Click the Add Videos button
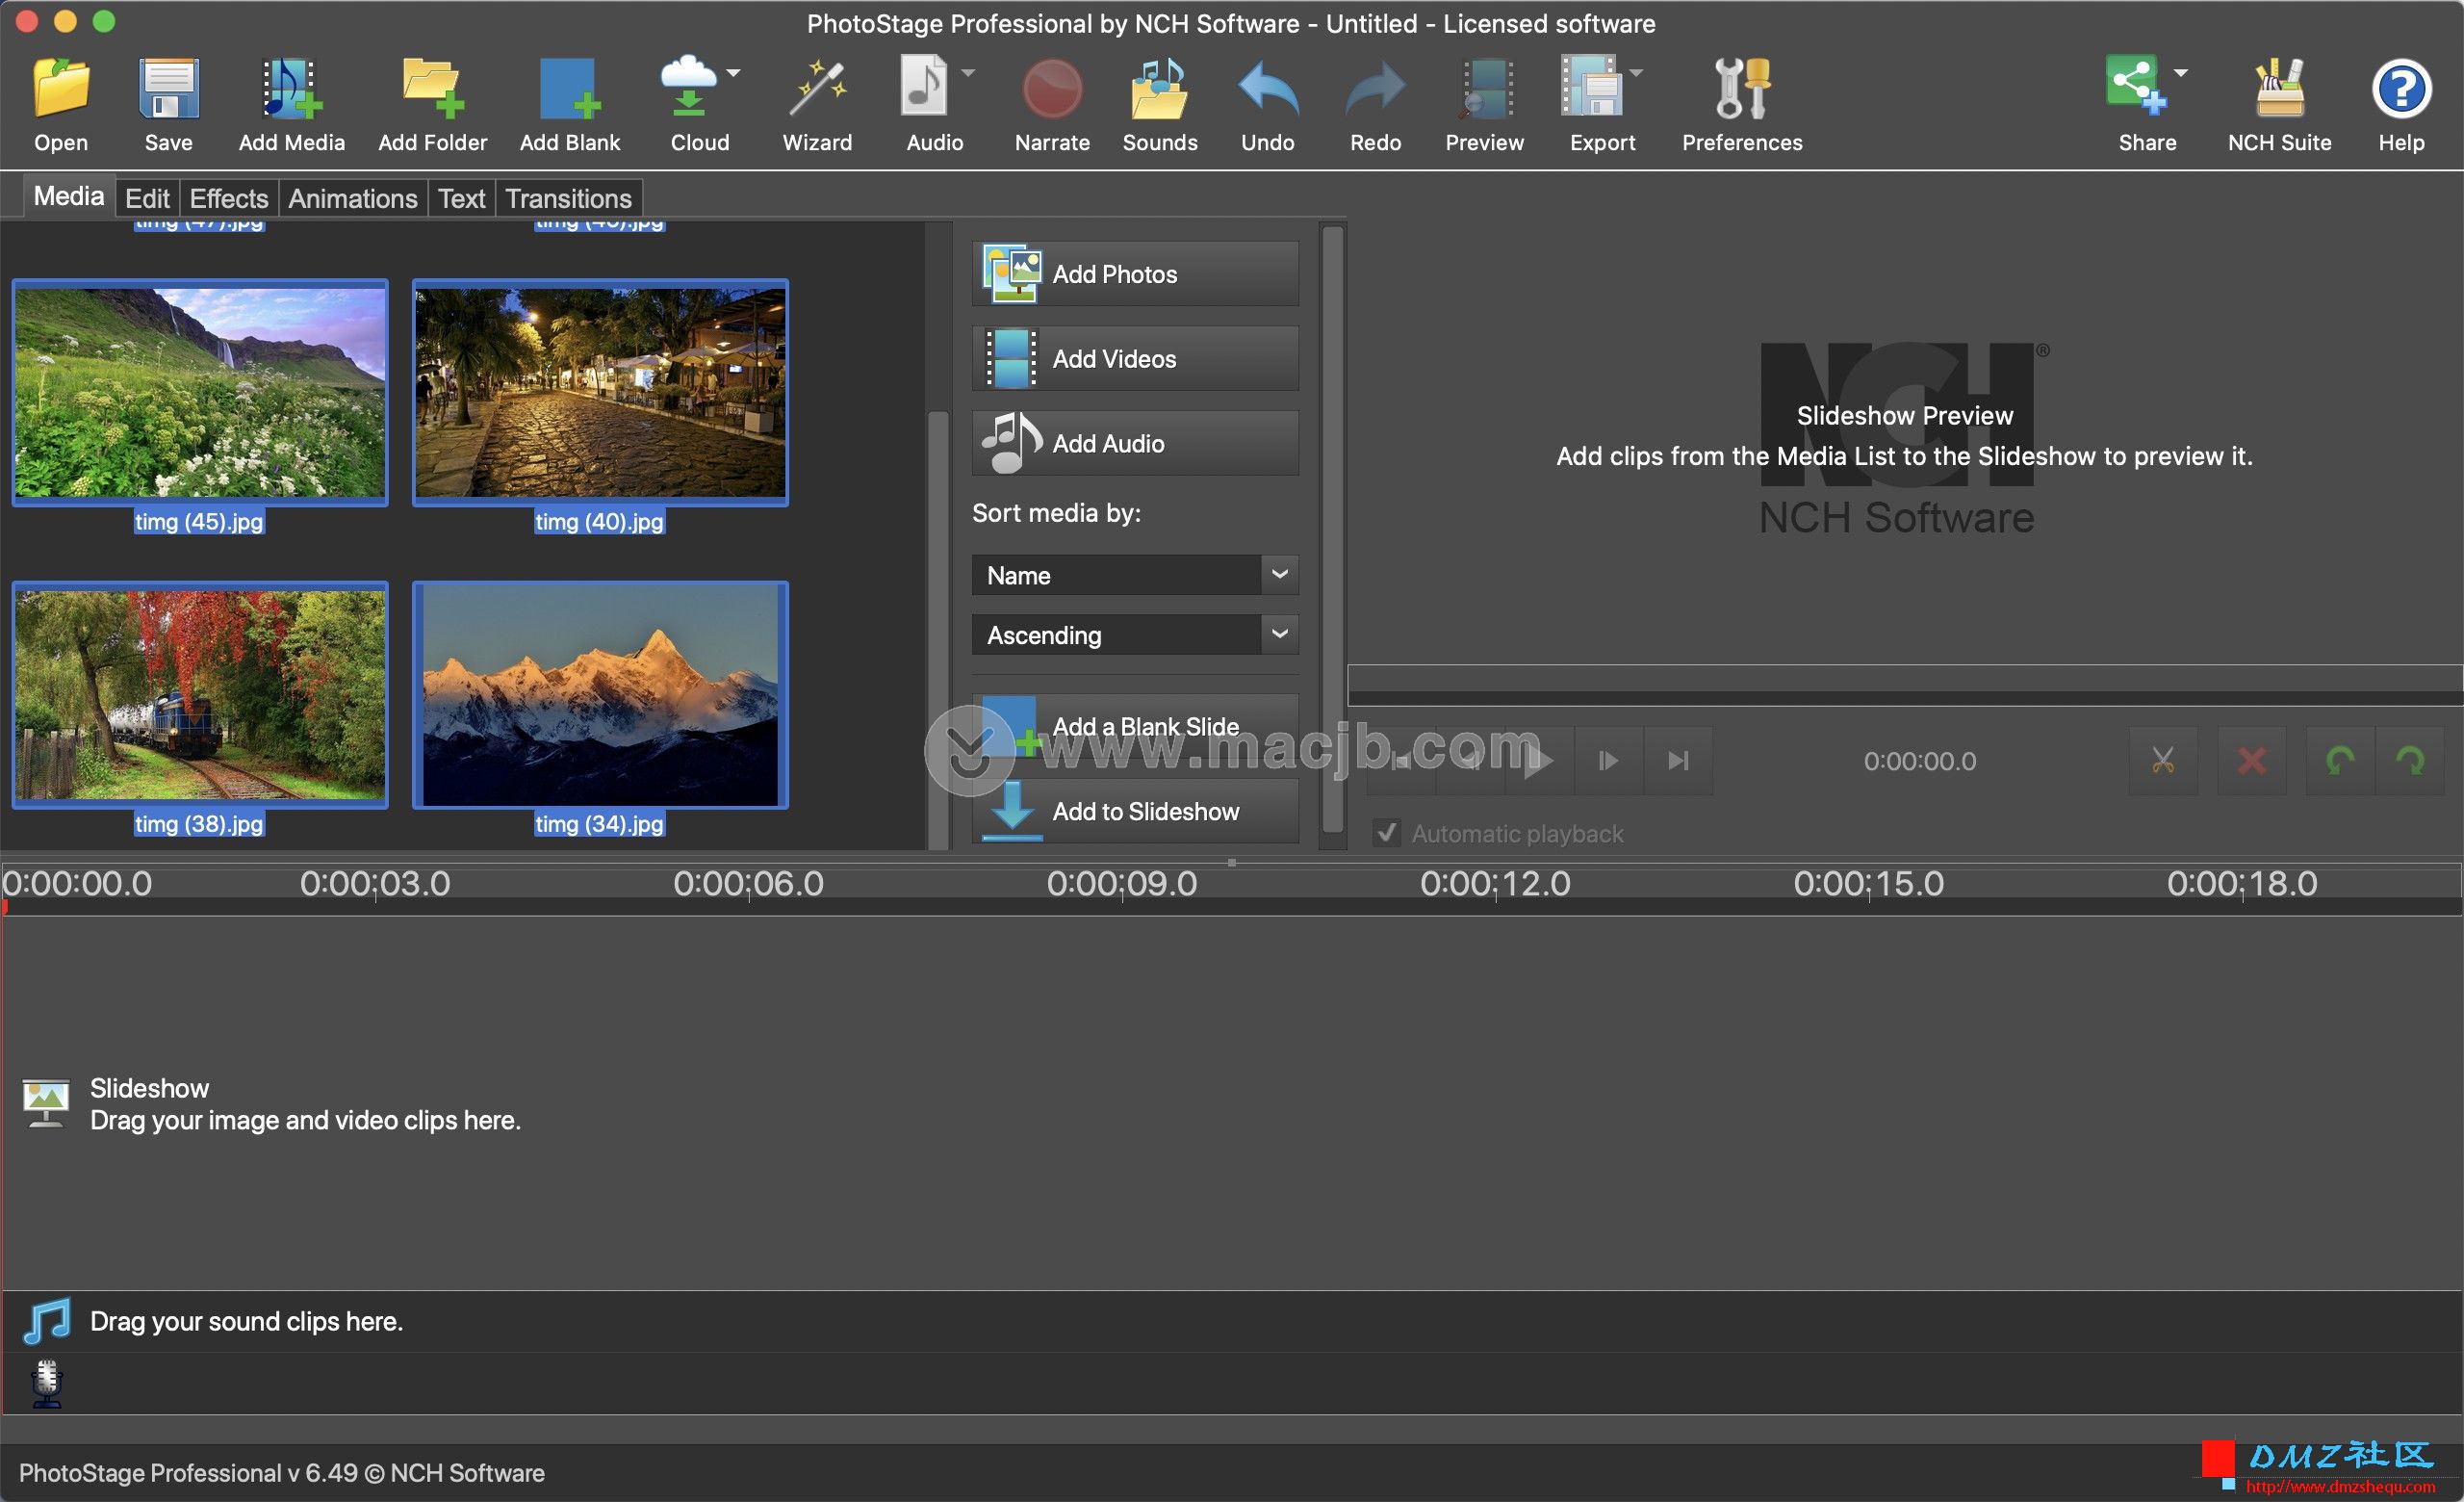Viewport: 2464px width, 1502px height. (x=1135, y=358)
